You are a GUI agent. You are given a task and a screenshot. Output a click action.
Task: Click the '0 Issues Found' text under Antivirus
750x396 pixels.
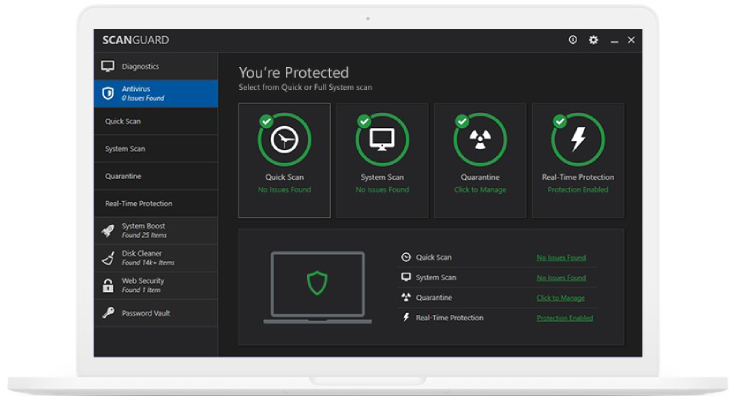point(143,98)
